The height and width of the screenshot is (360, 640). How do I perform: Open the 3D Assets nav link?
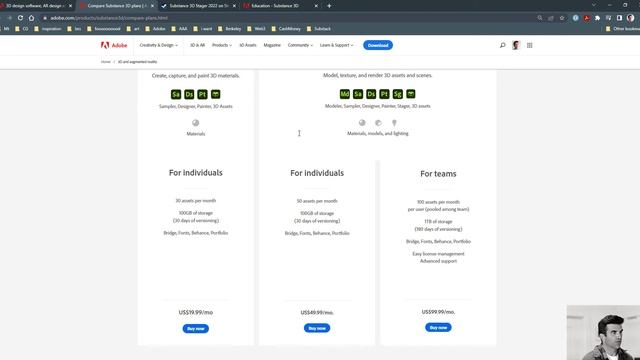pyautogui.click(x=248, y=45)
